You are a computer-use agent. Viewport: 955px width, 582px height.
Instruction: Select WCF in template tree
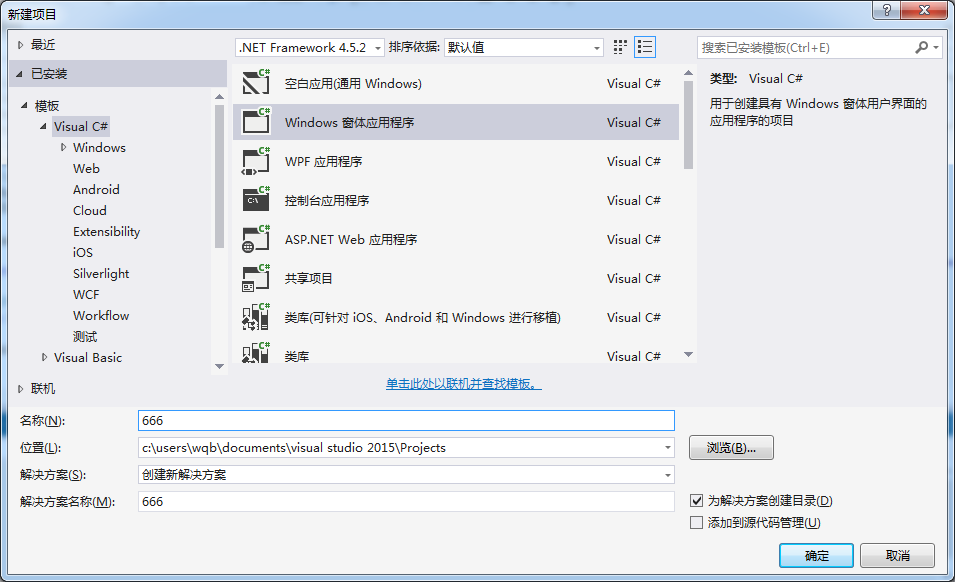tap(86, 295)
